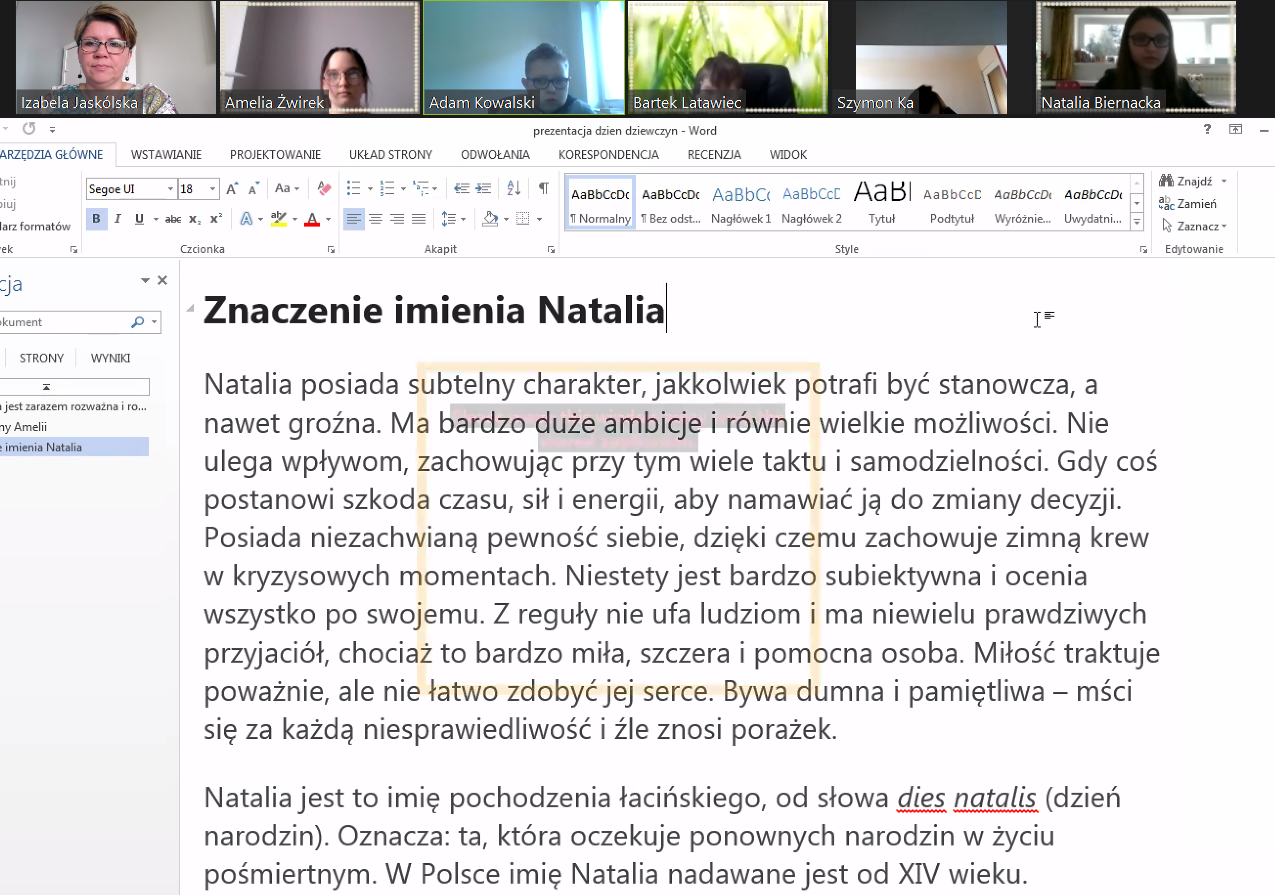This screenshot has height=895, width=1275.
Task: Toggle justified text alignment
Action: 418,219
